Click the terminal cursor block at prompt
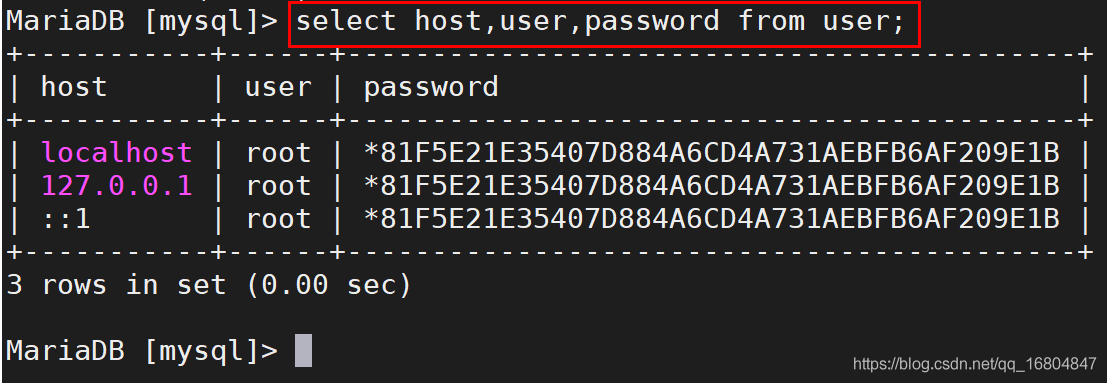 (303, 350)
